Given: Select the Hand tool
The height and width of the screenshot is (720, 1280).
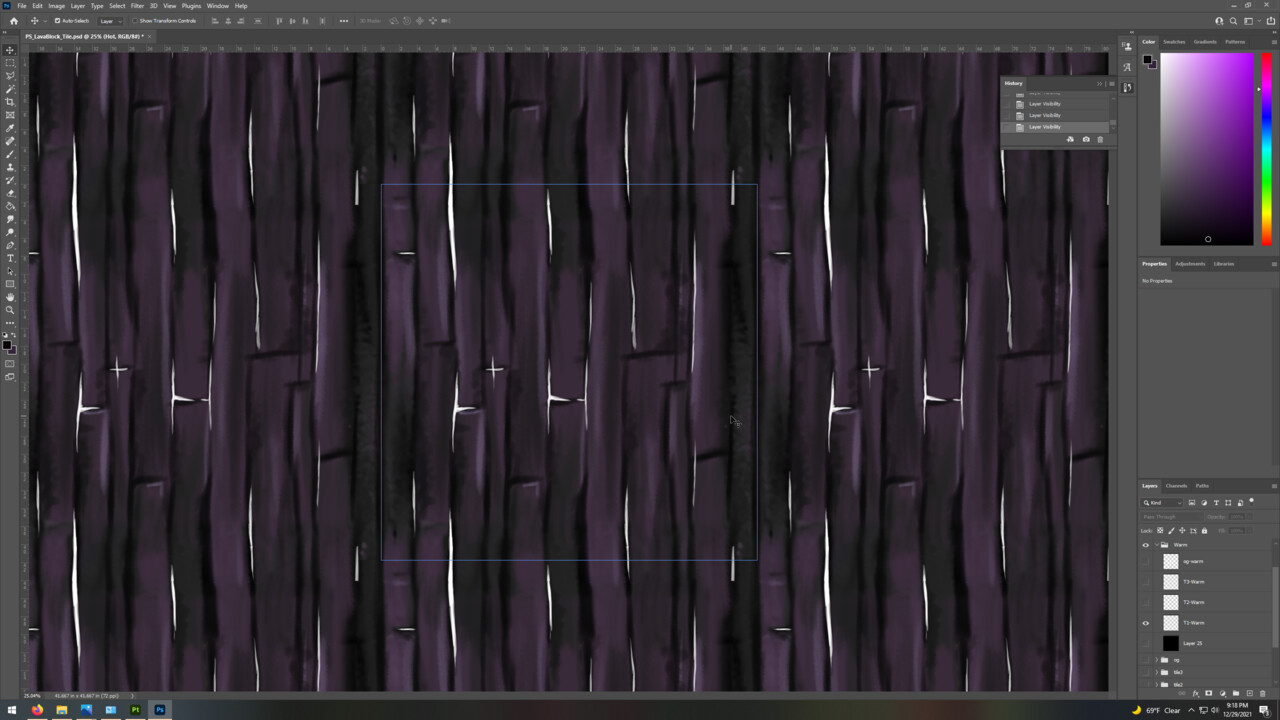Looking at the screenshot, I should coord(10,297).
